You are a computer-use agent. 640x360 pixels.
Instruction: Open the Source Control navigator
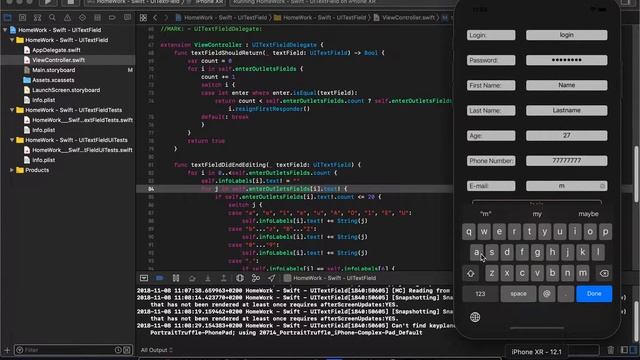(x=22, y=18)
